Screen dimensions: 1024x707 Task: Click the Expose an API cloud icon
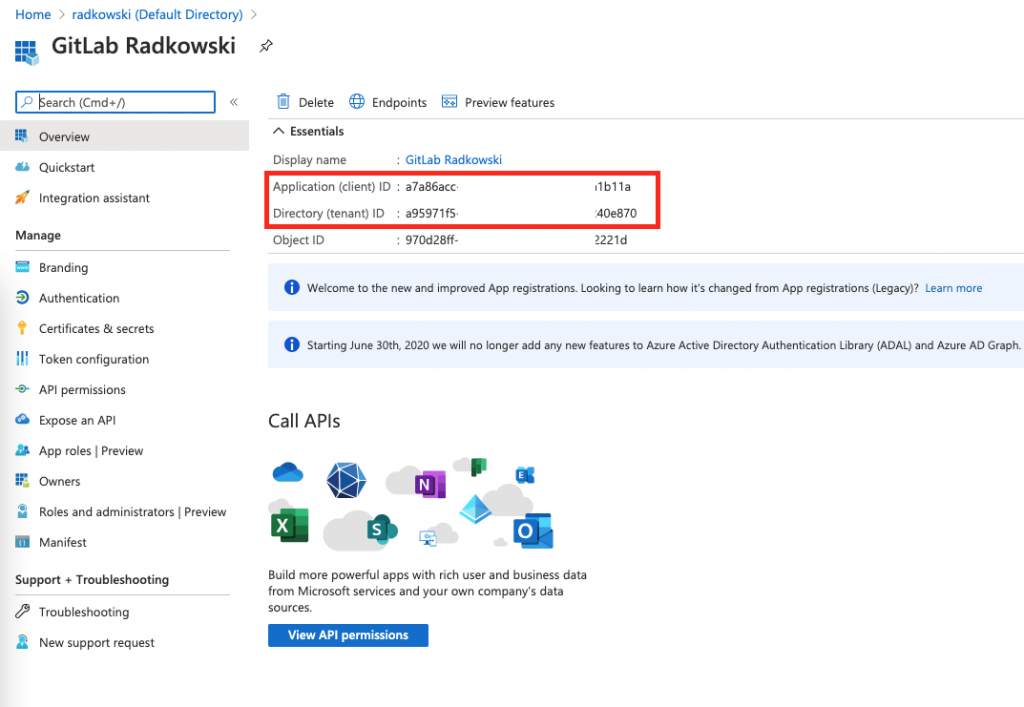point(22,419)
